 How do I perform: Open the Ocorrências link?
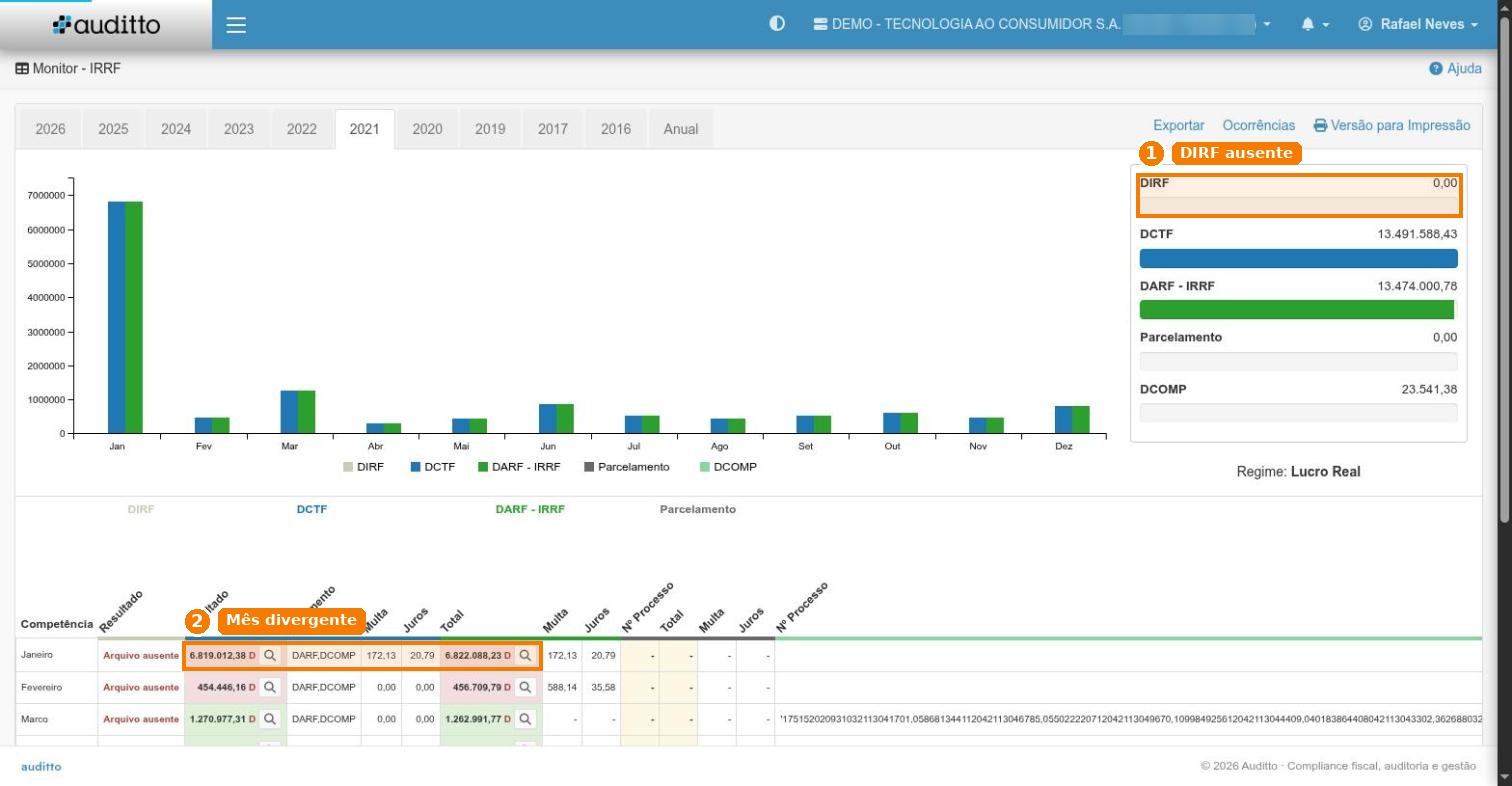click(x=1259, y=125)
